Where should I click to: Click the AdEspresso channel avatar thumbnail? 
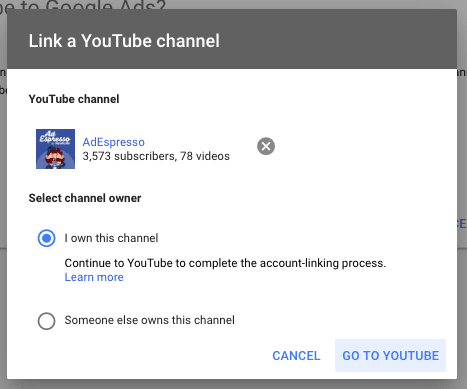pos(55,149)
